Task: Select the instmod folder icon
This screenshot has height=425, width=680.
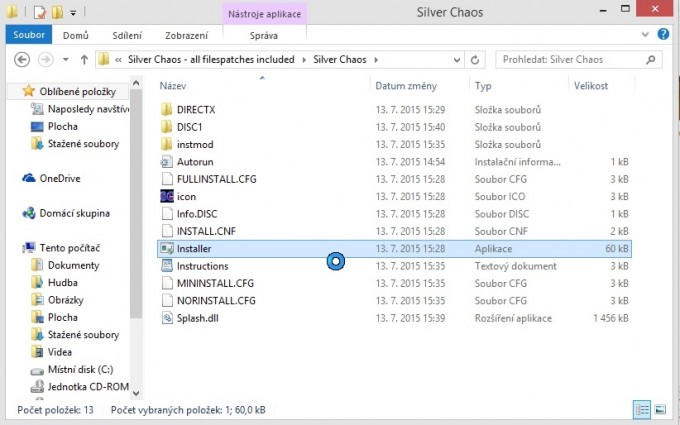Action: coord(167,144)
